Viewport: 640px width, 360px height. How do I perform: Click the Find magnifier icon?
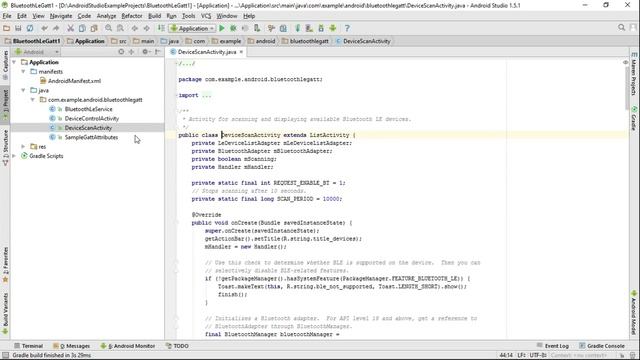(x=108, y=28)
